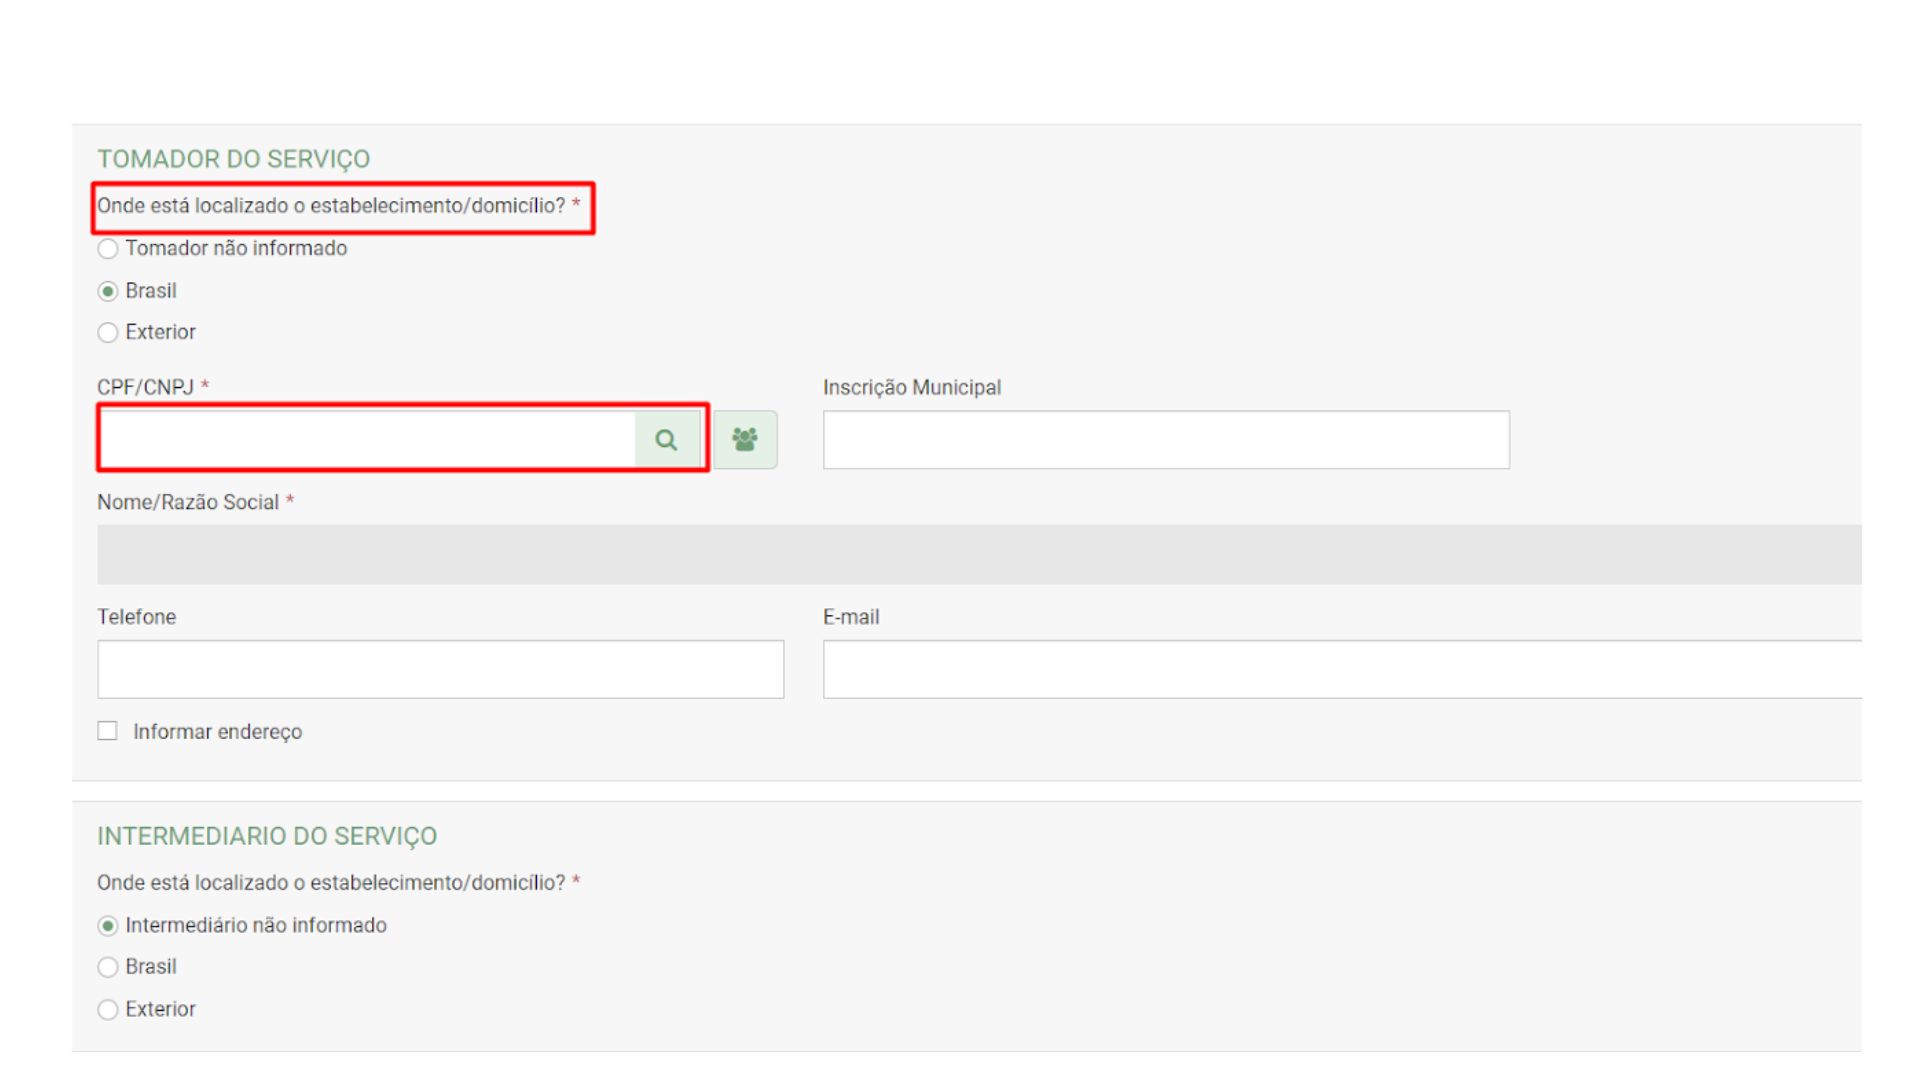Enable the Informar endereço checkbox
1920x1080 pixels.
108,731
